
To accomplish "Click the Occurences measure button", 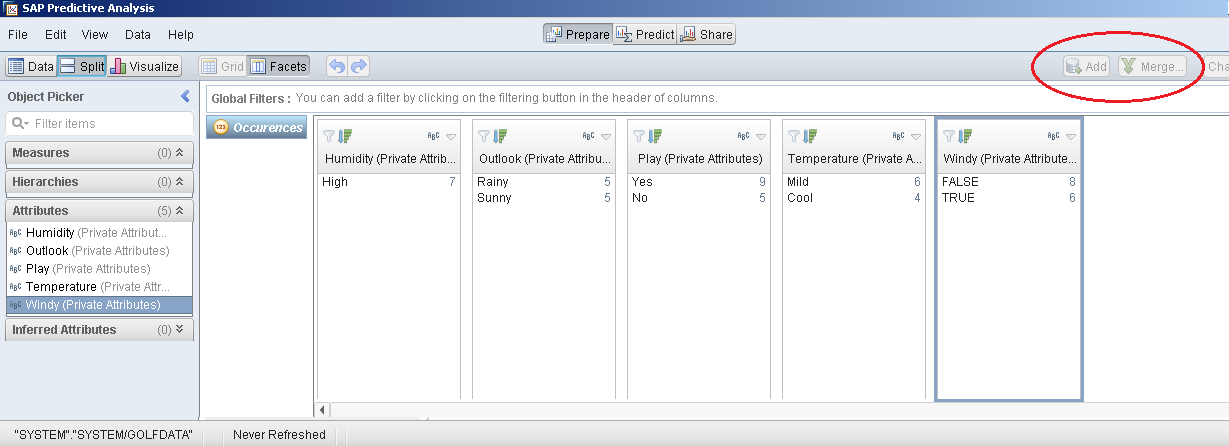I will (256, 128).
